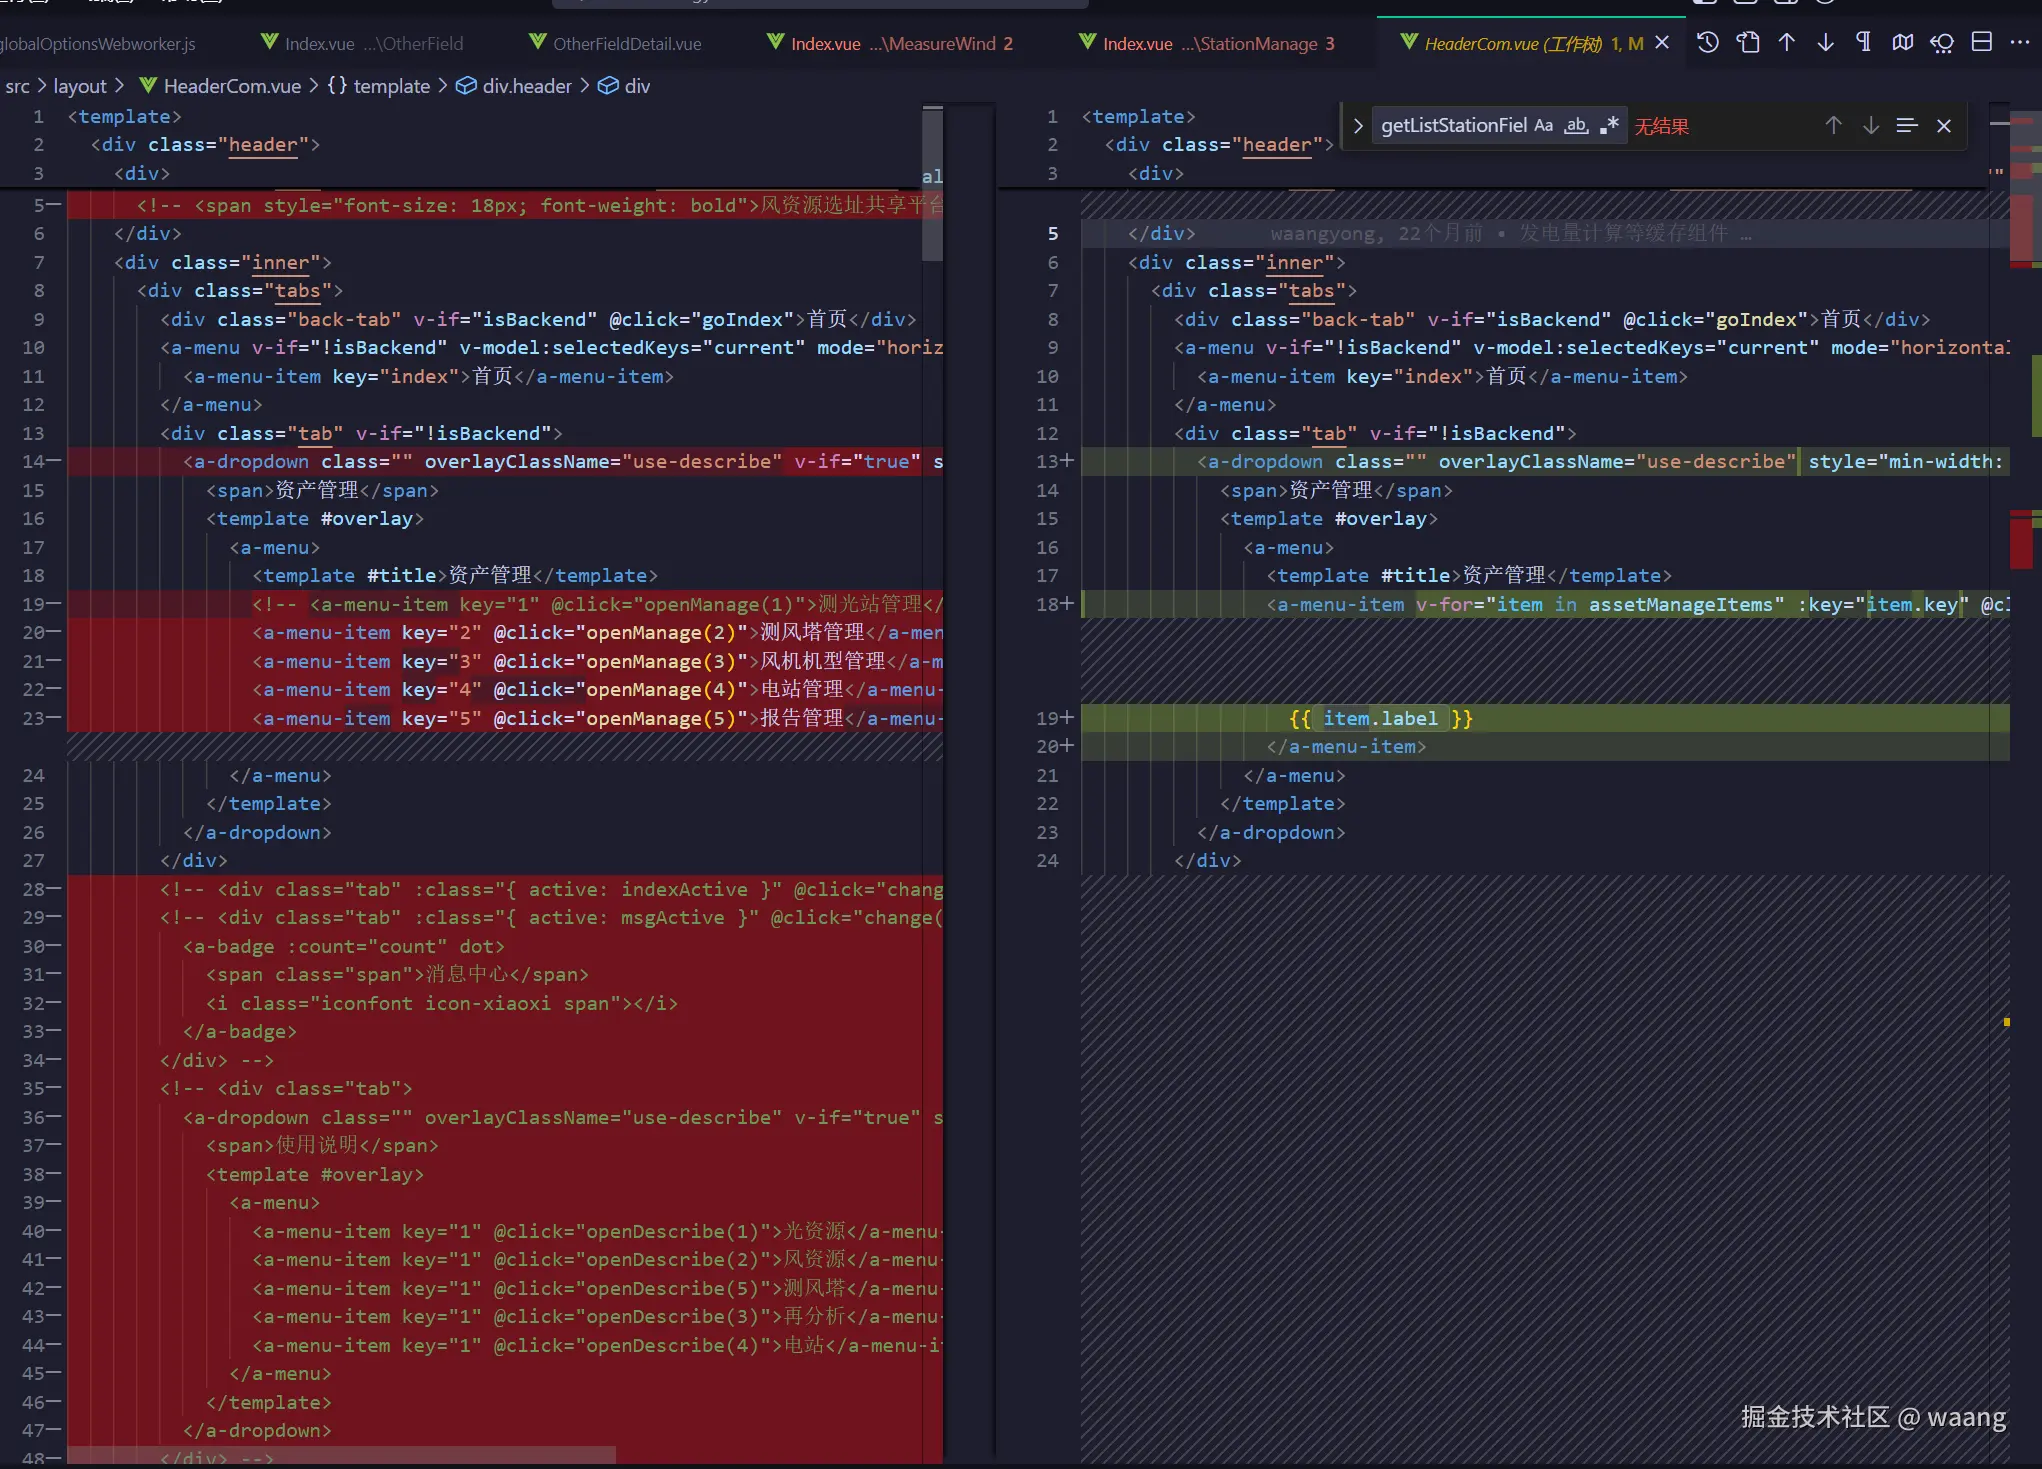The width and height of the screenshot is (2042, 1469).
Task: Toggle match case option Aa
Action: pos(1543,126)
